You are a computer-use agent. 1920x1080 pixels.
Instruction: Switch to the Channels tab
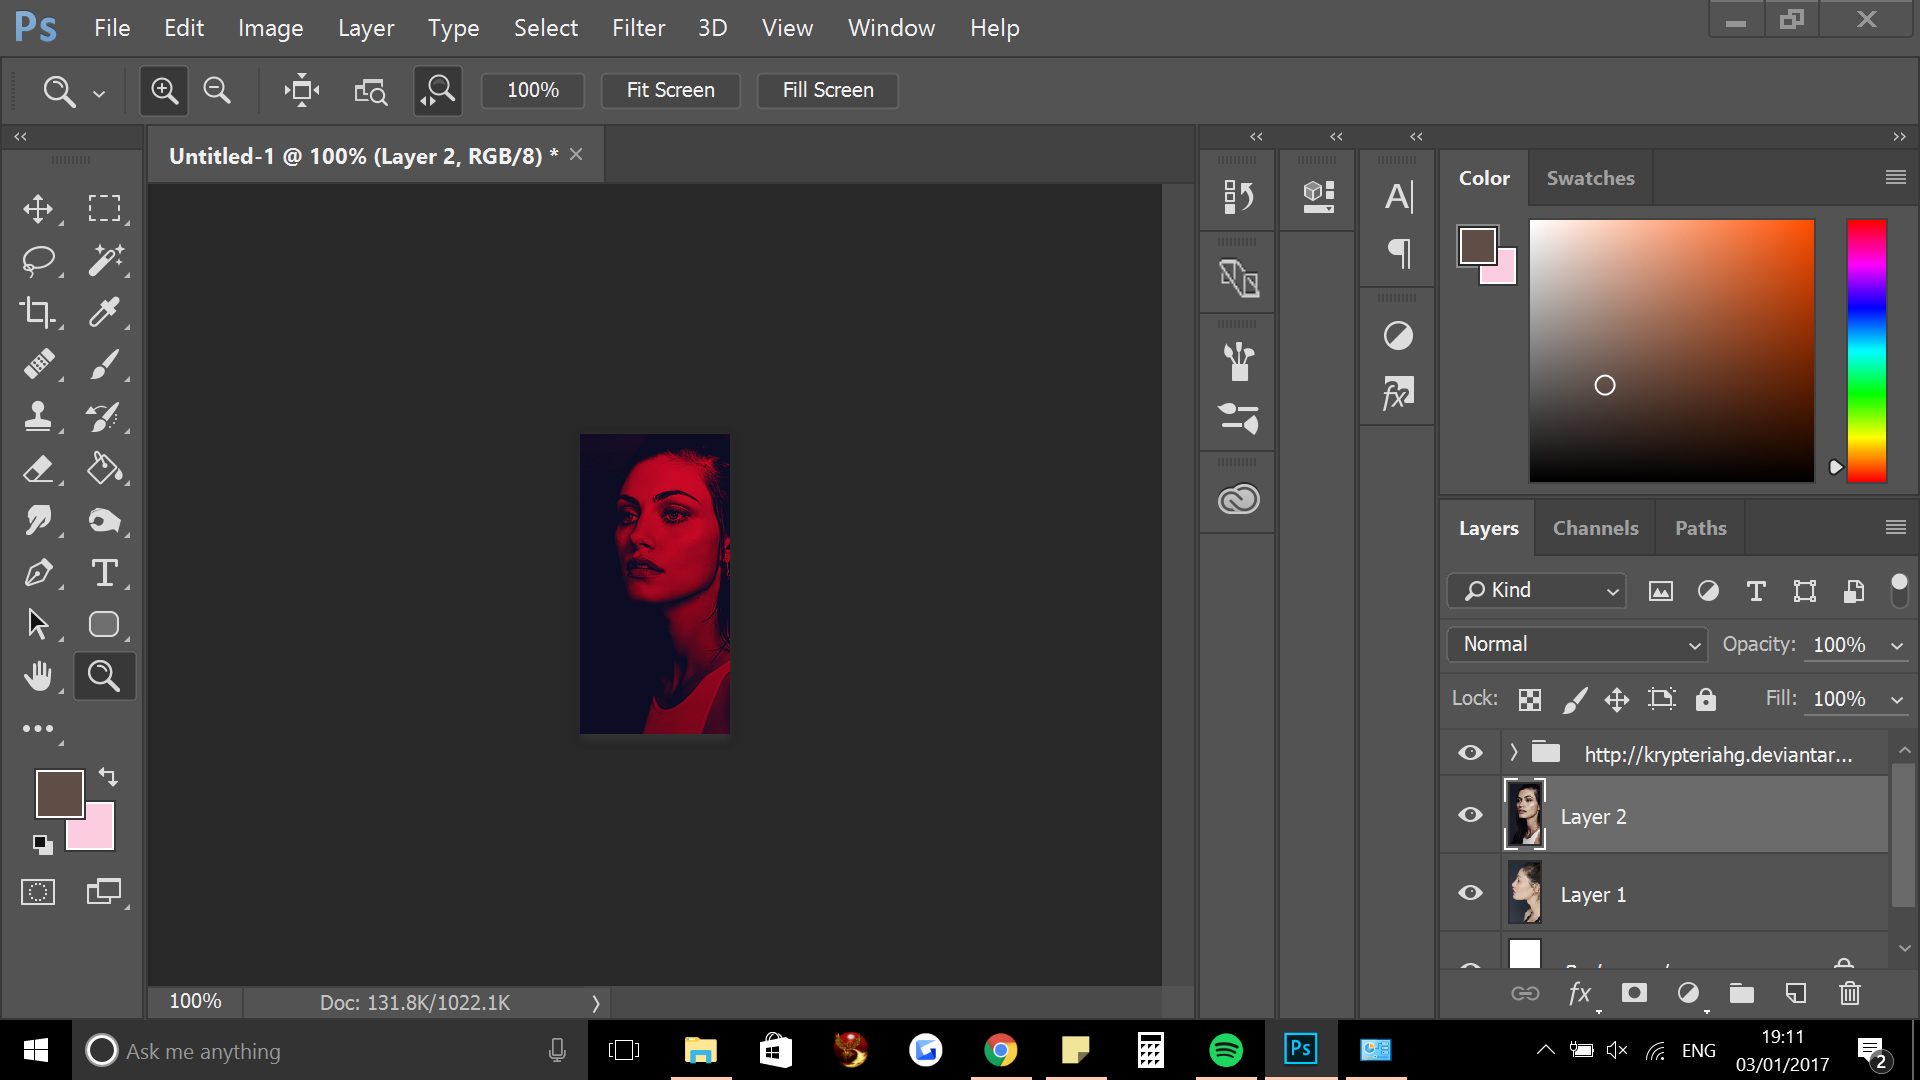point(1595,528)
